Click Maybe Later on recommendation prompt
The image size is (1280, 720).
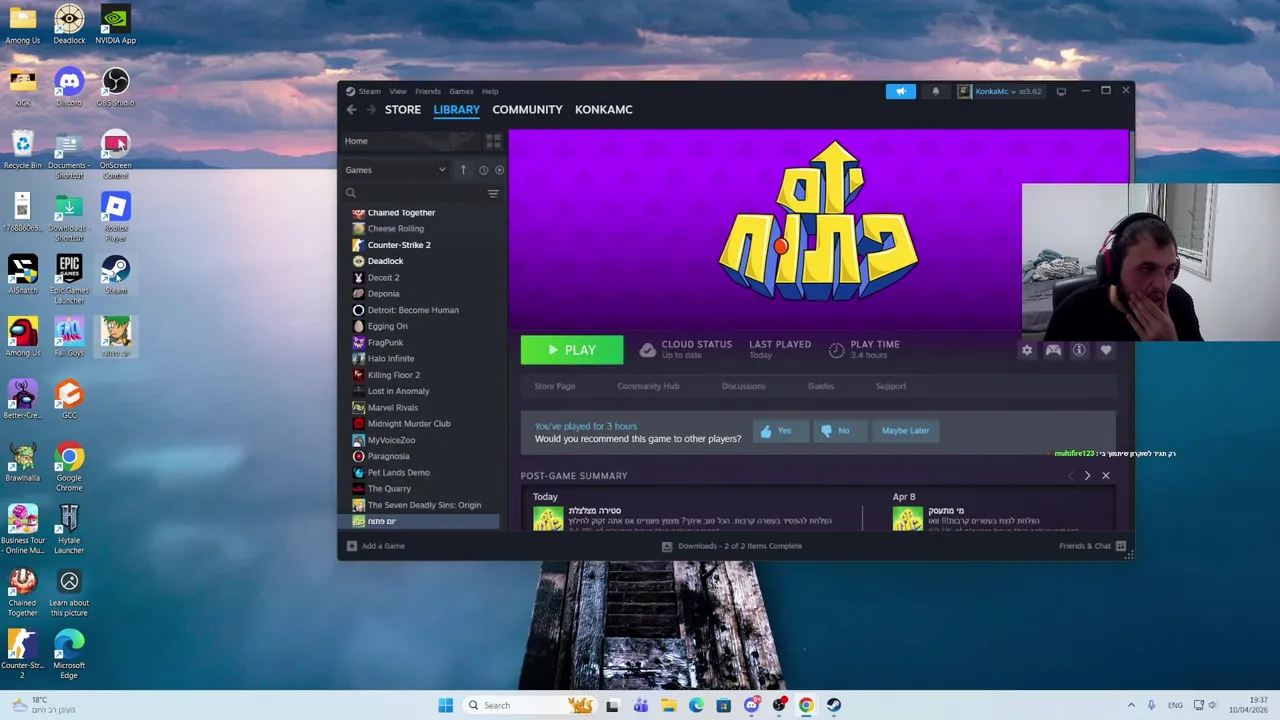[x=905, y=431]
